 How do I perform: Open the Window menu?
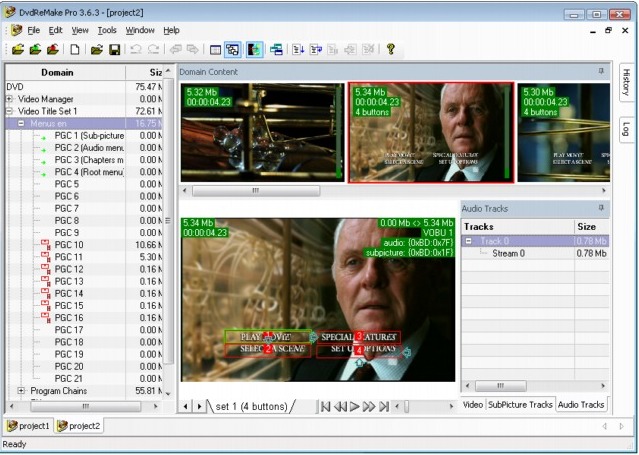point(140,30)
